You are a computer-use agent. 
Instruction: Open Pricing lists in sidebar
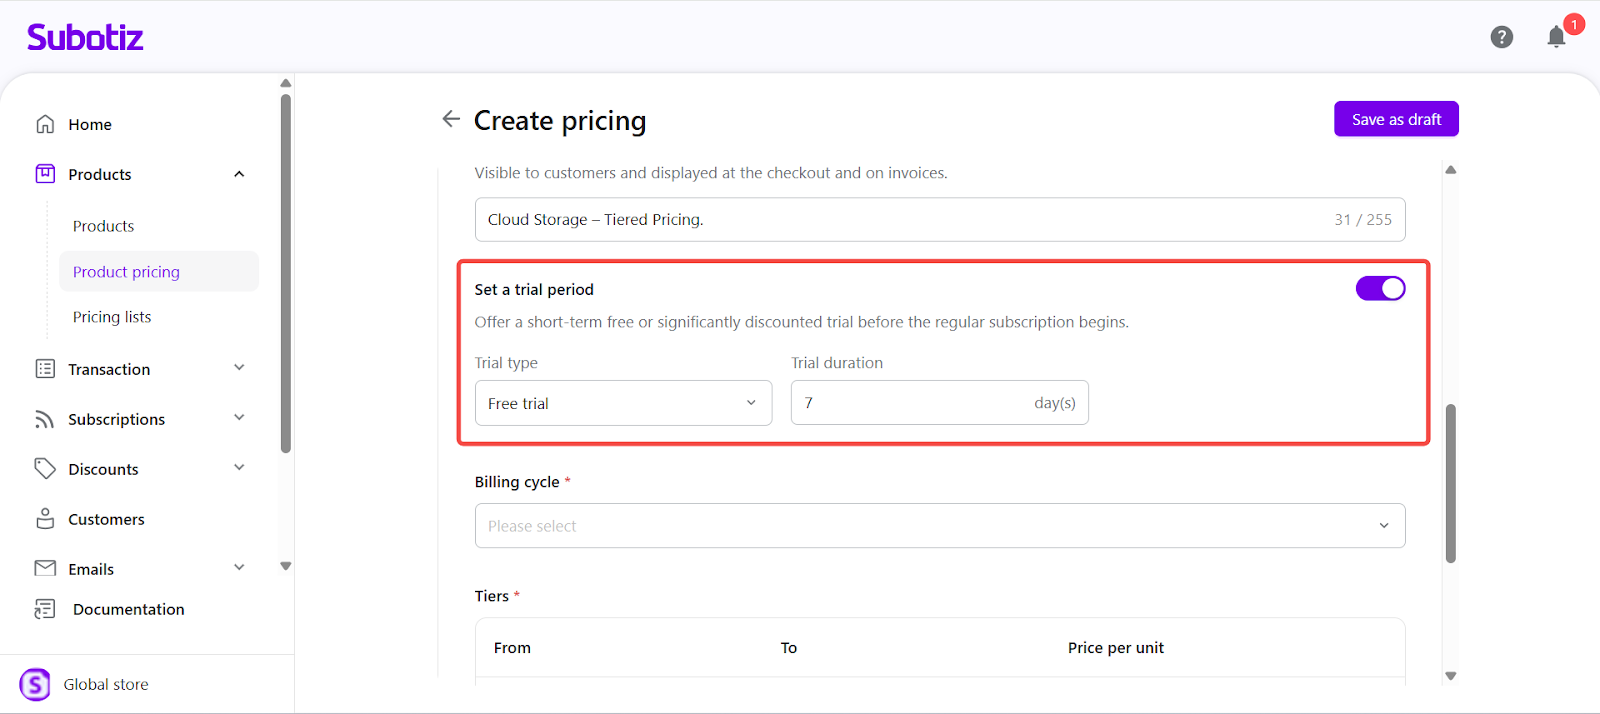112,317
